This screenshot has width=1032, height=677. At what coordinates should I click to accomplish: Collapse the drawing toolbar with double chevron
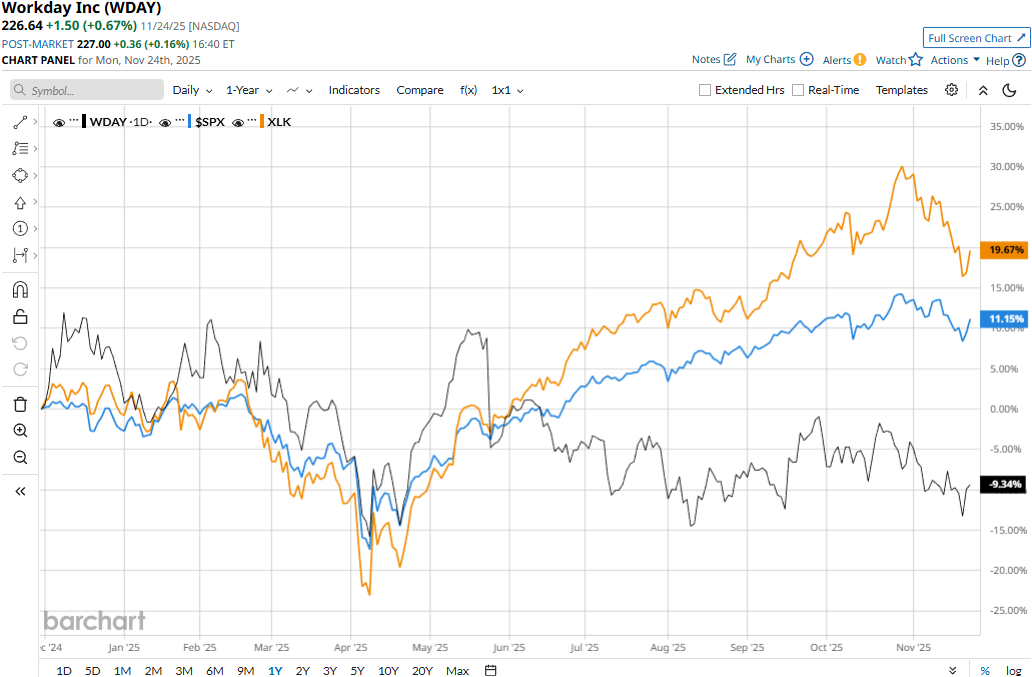20,491
